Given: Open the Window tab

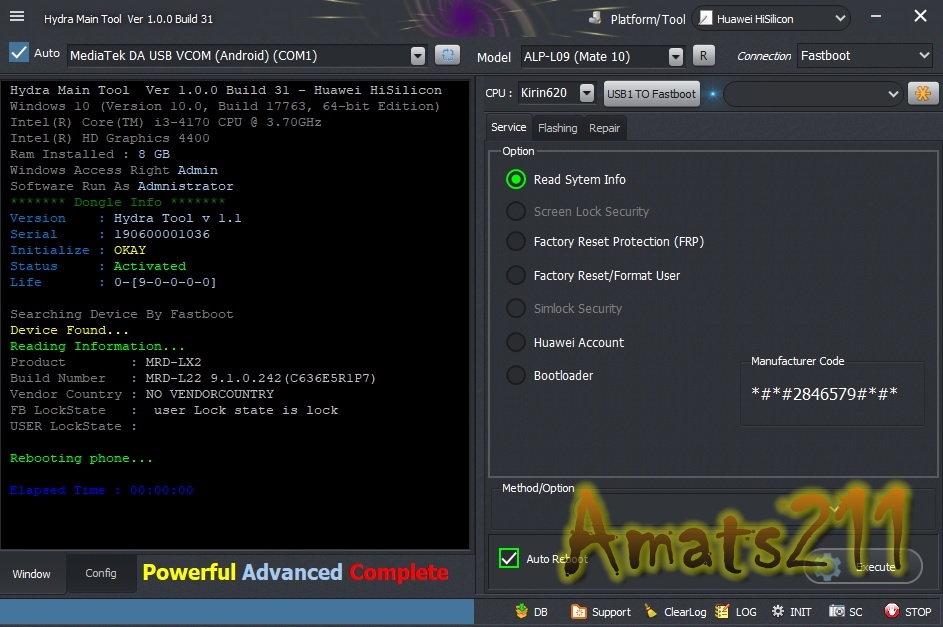Looking at the screenshot, I should tap(31, 574).
